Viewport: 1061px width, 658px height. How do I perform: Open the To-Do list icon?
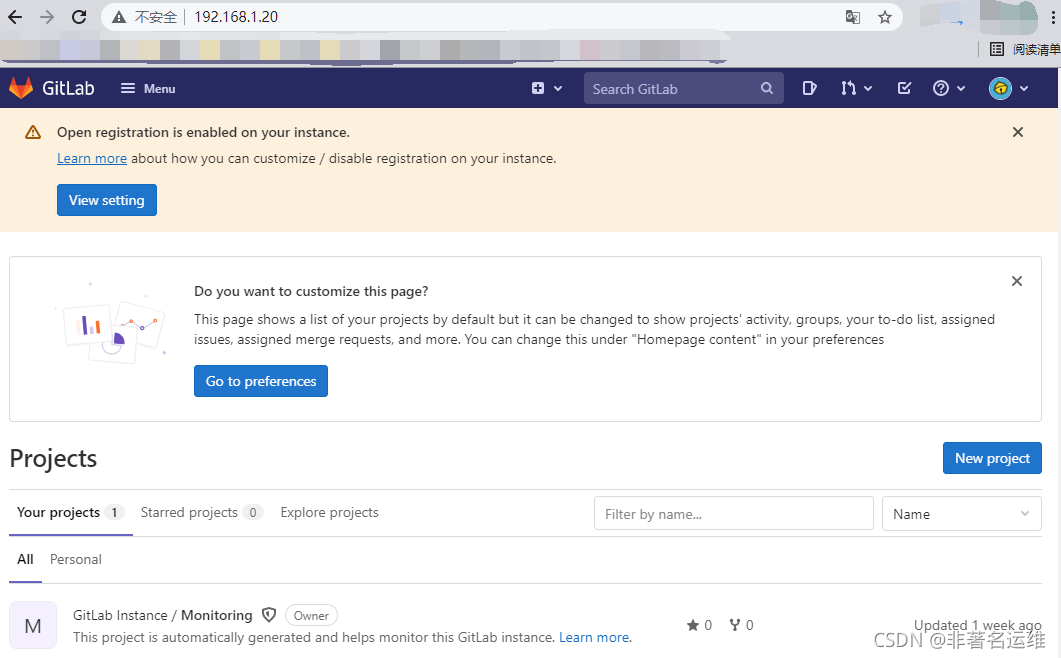[904, 88]
